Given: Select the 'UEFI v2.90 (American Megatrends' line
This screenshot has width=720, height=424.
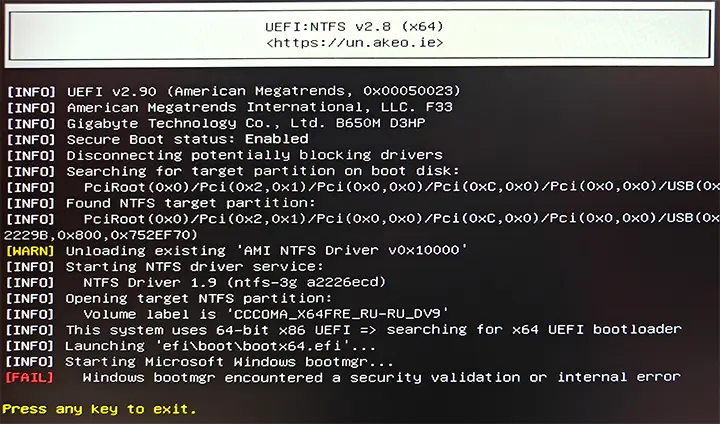Looking at the screenshot, I should 264,91.
